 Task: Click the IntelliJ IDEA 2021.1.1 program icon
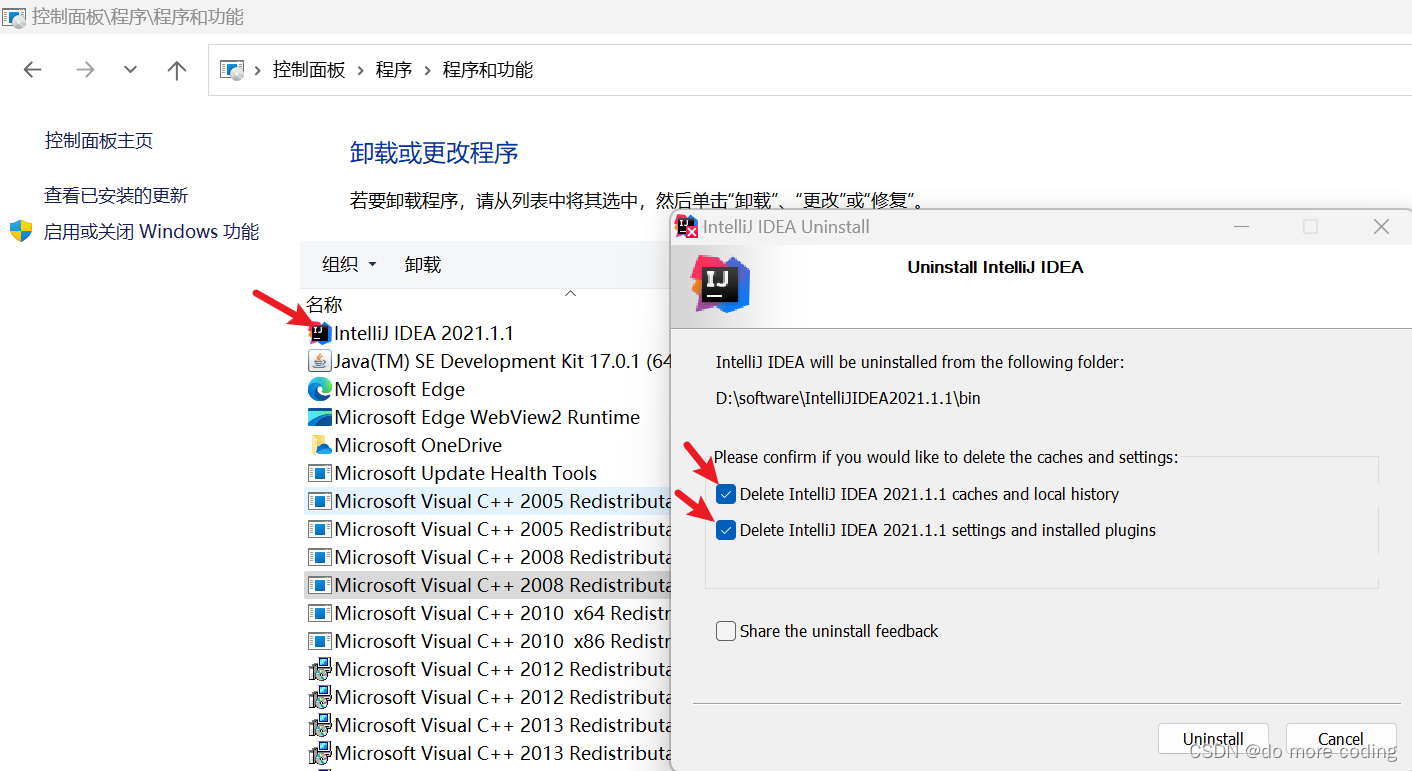320,333
